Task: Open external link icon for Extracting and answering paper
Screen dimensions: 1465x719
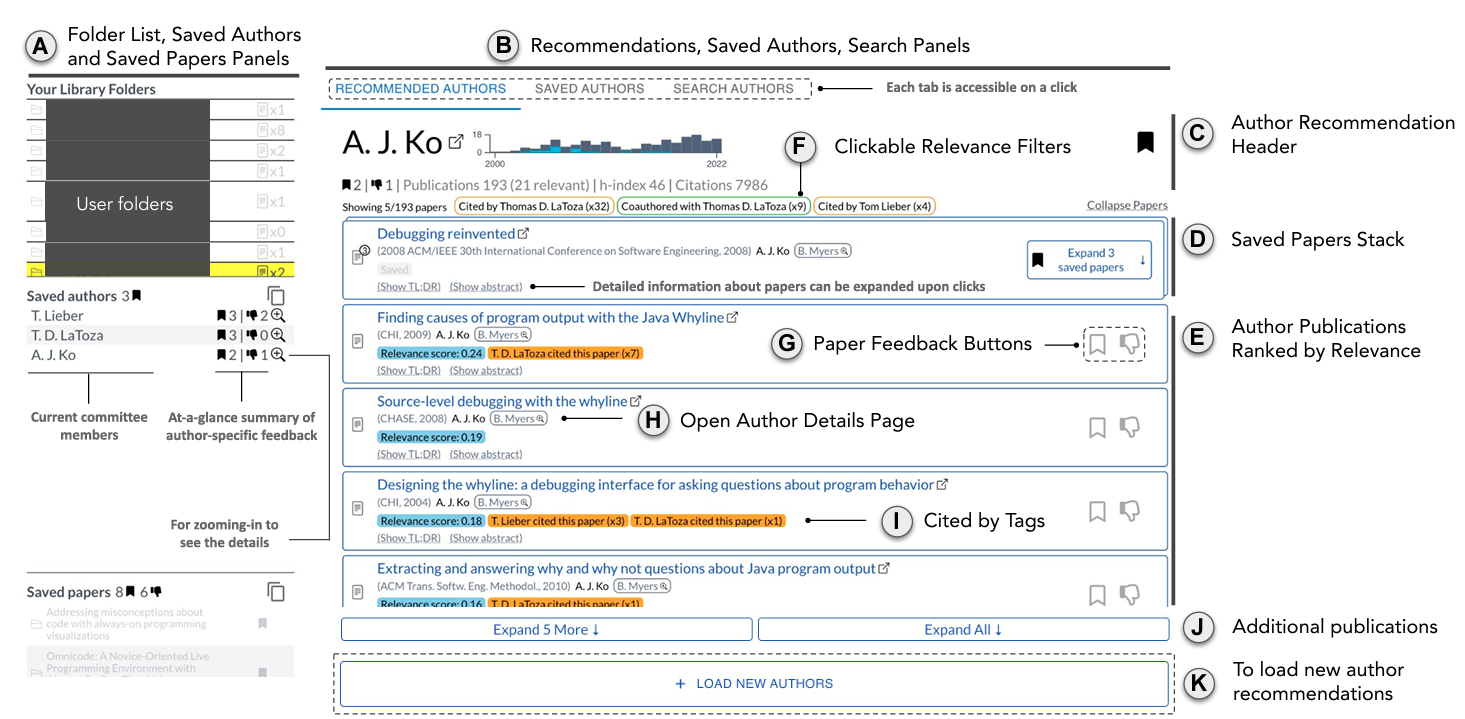Action: click(884, 568)
